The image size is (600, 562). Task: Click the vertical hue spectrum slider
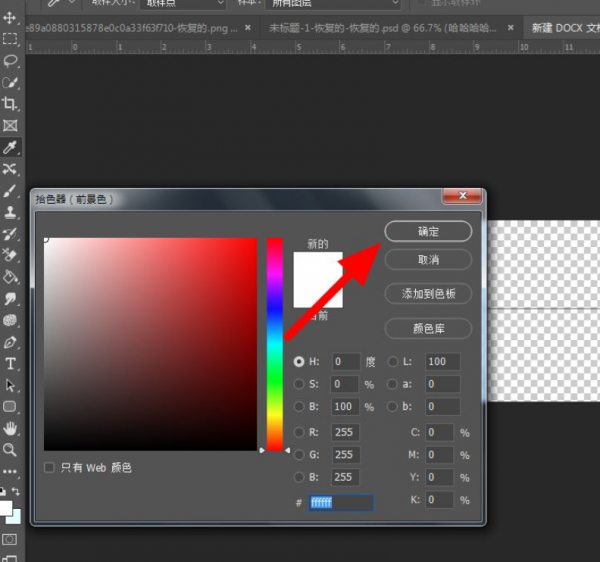tap(275, 344)
